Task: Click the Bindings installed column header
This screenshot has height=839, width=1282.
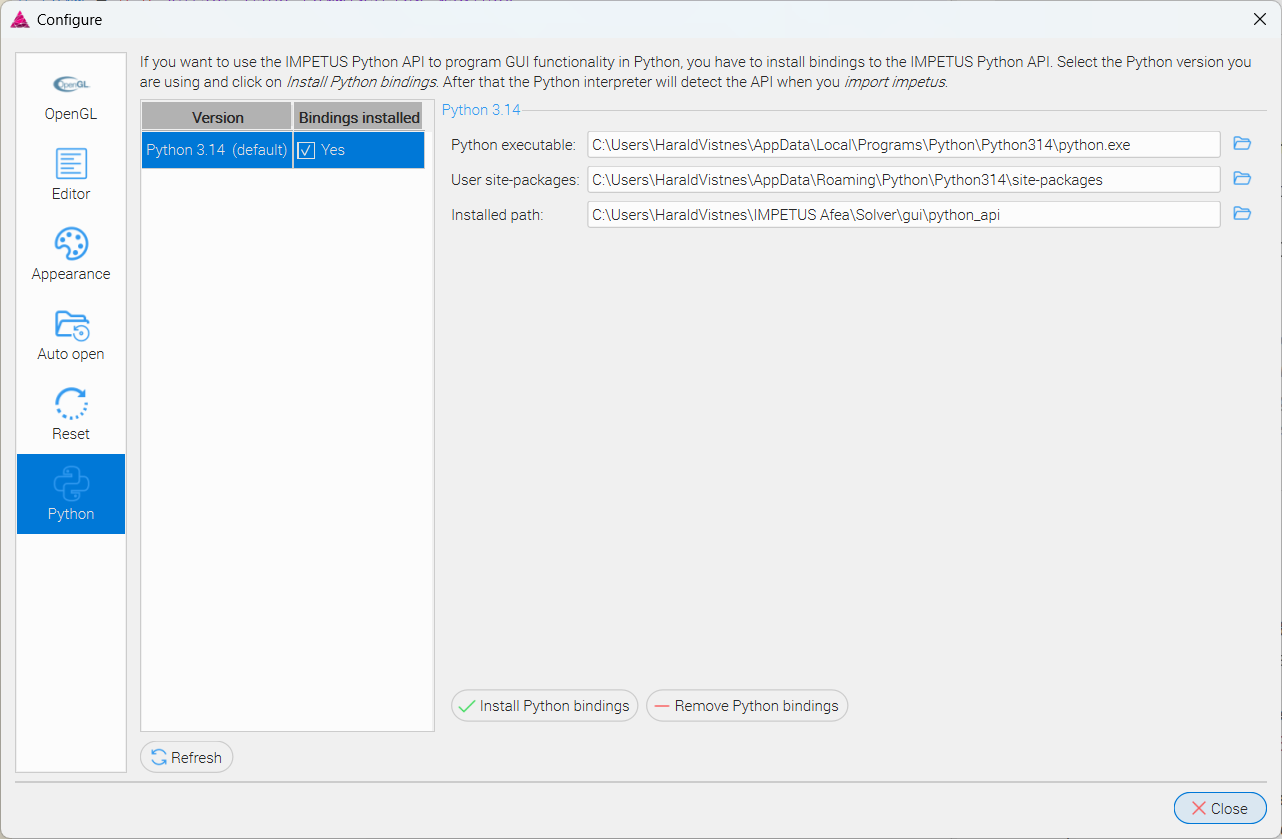Action: 359,117
